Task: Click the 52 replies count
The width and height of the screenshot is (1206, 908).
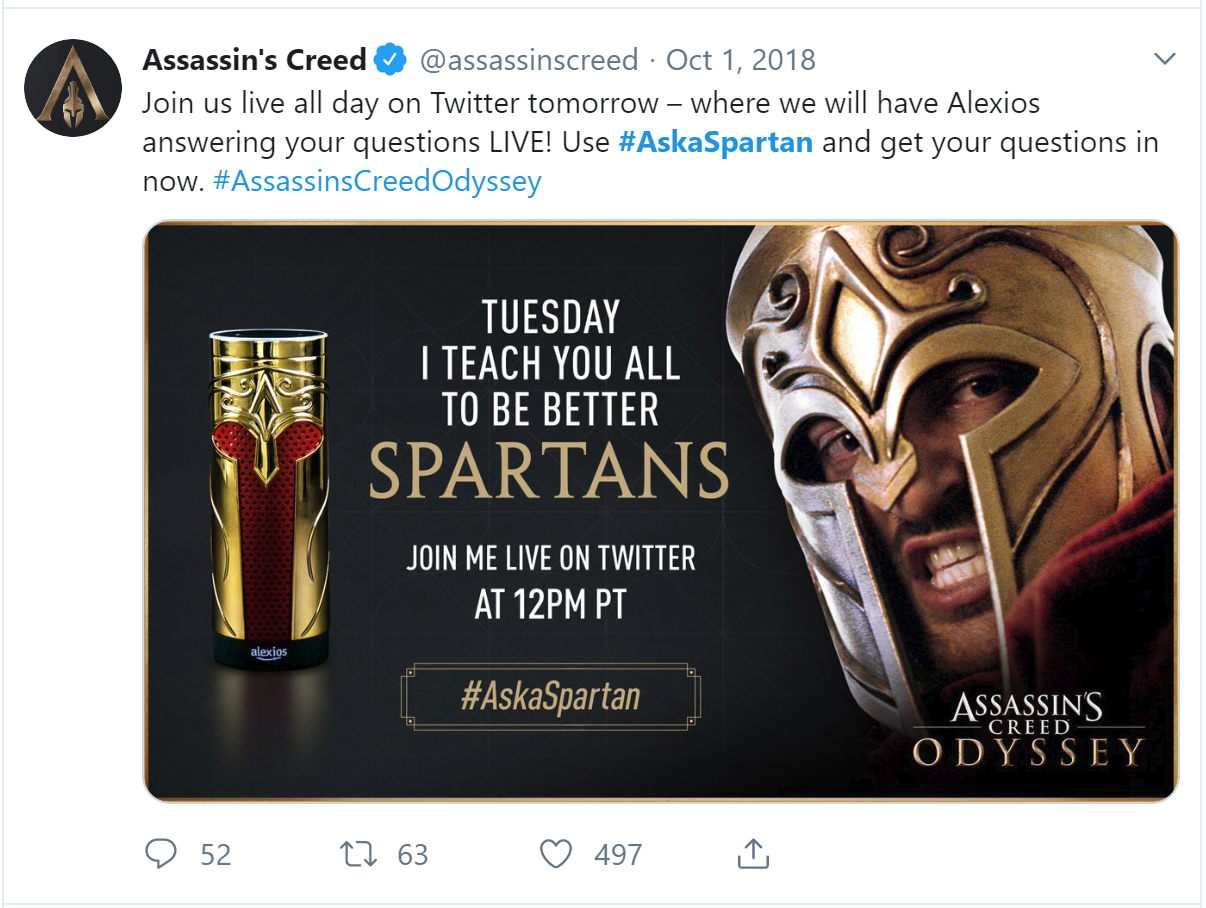Action: pyautogui.click(x=215, y=854)
